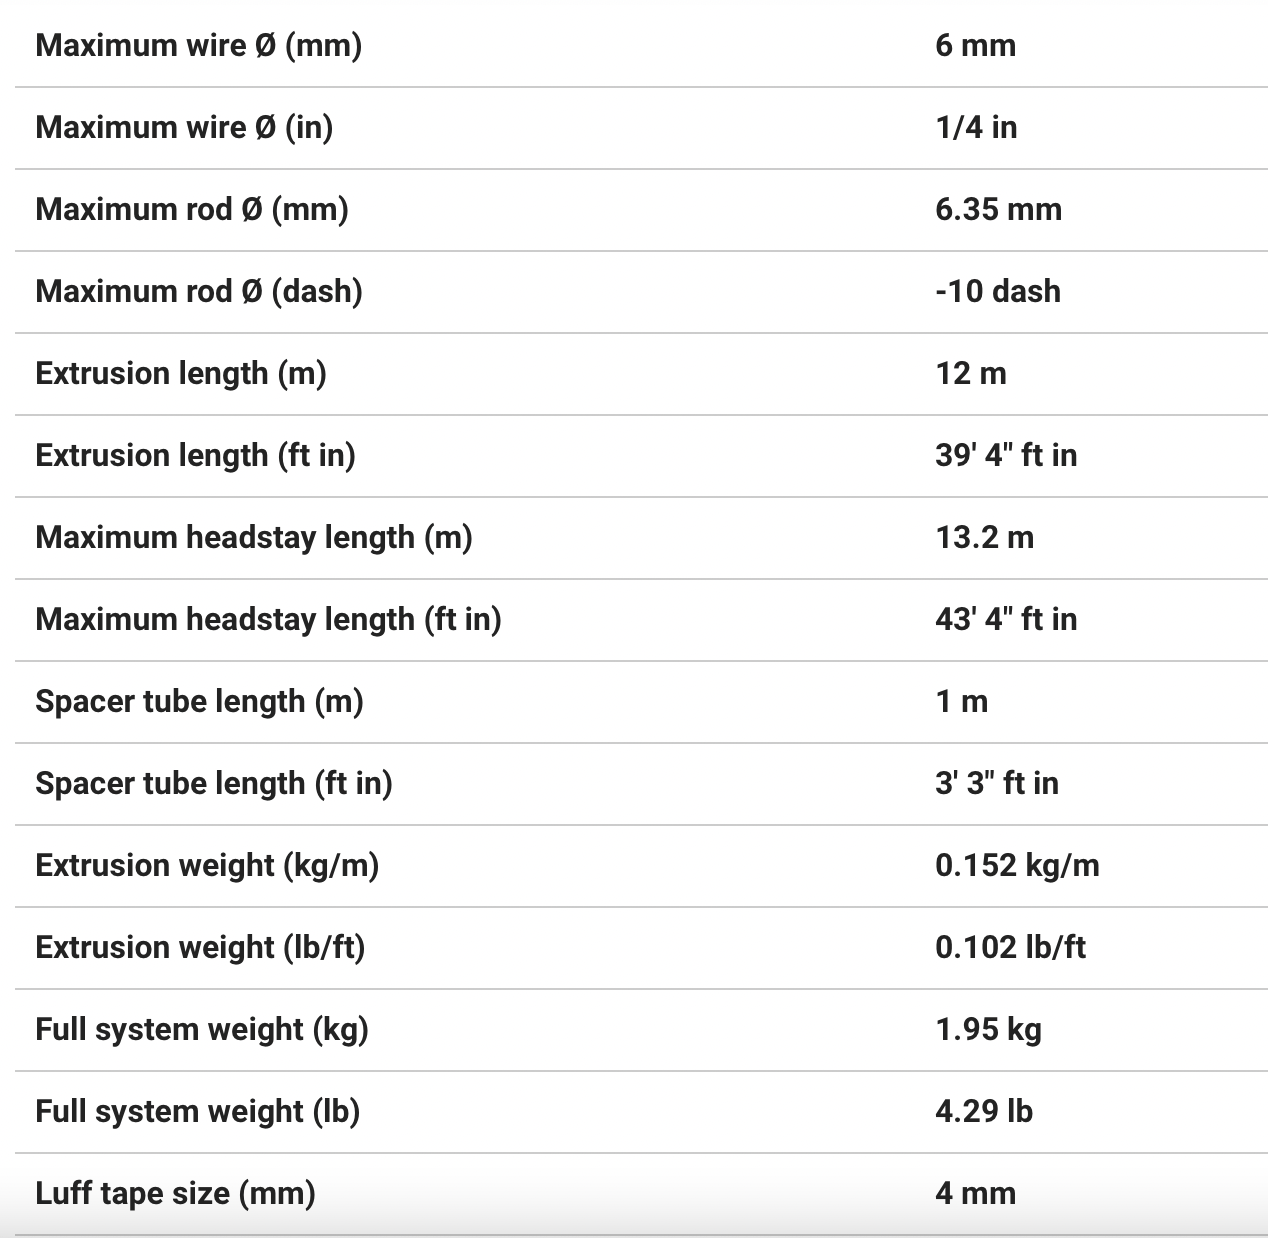This screenshot has height=1238, width=1268.
Task: Click the "39' 4" ft in" value
Action: tap(1006, 456)
